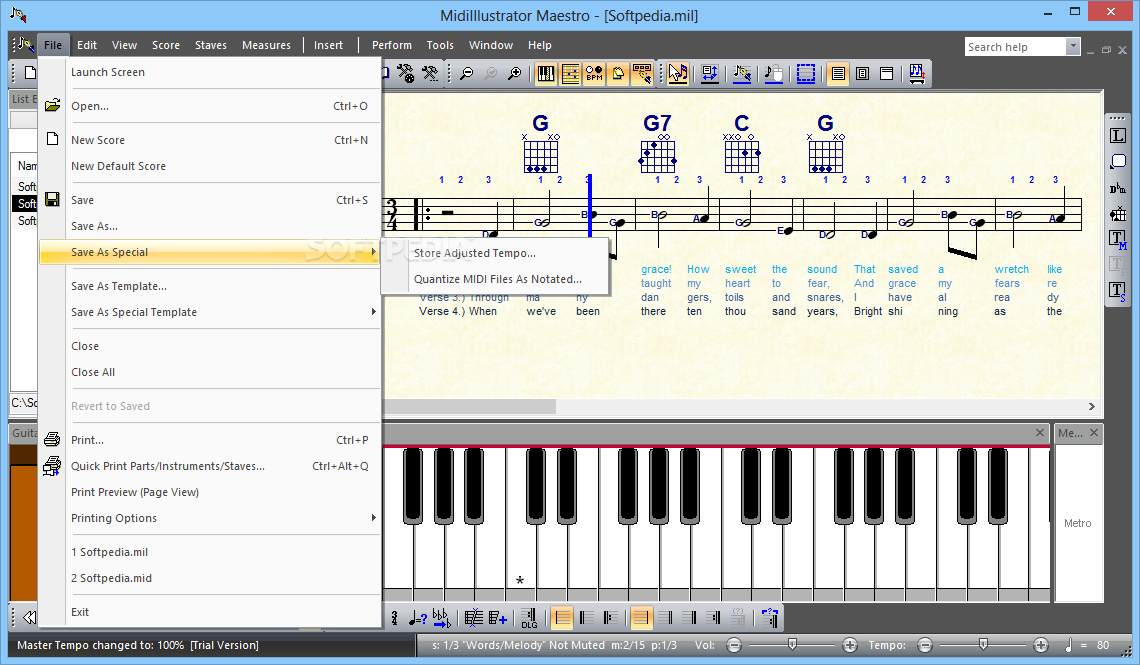Screen dimensions: 1140x665
Task: Toggle the bordered page view mode
Action: (x=862, y=73)
